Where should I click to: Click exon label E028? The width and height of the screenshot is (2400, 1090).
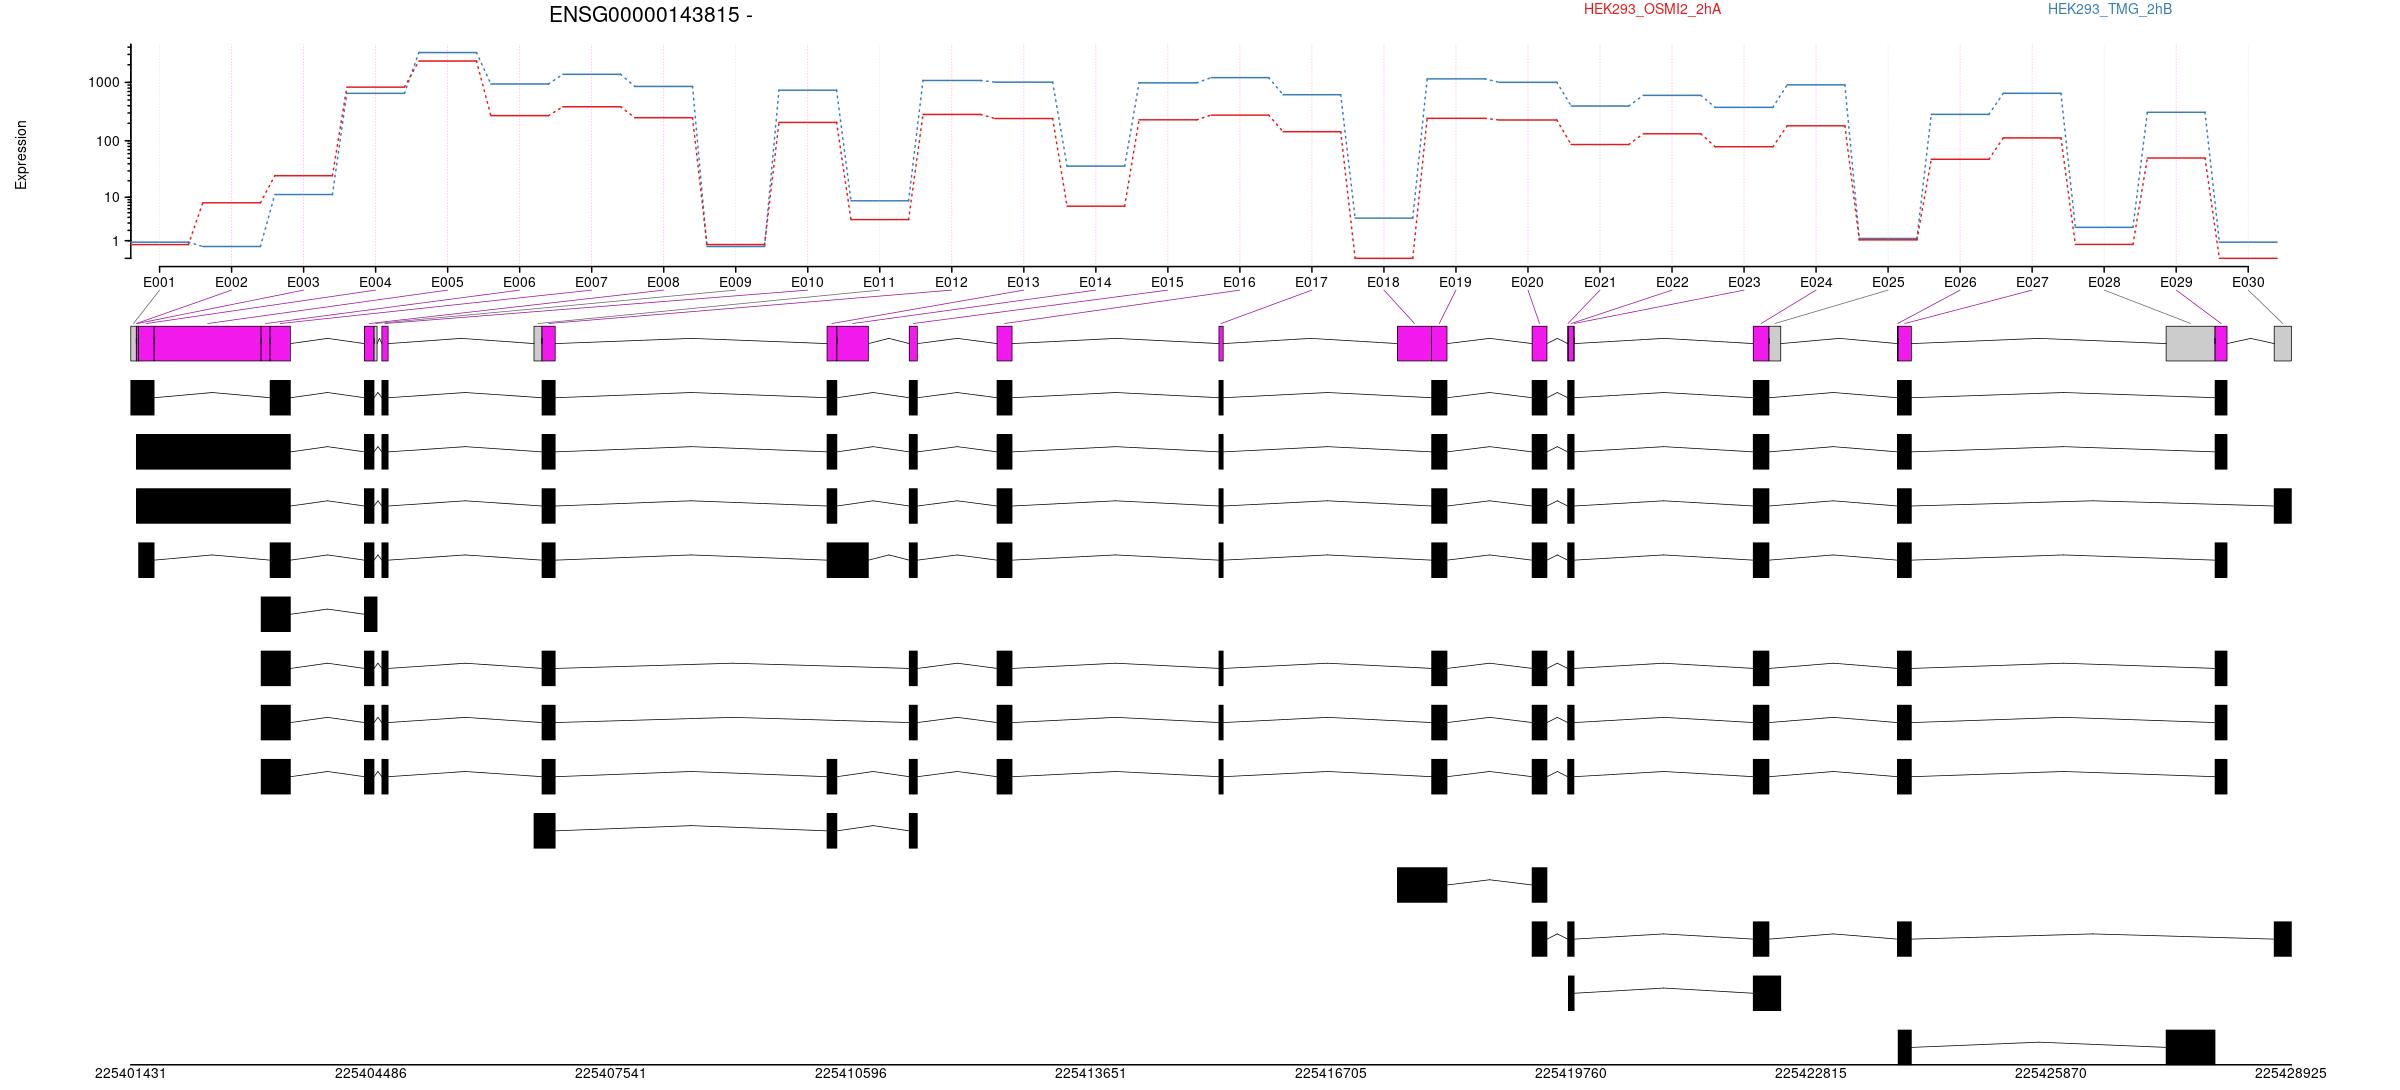(2104, 282)
